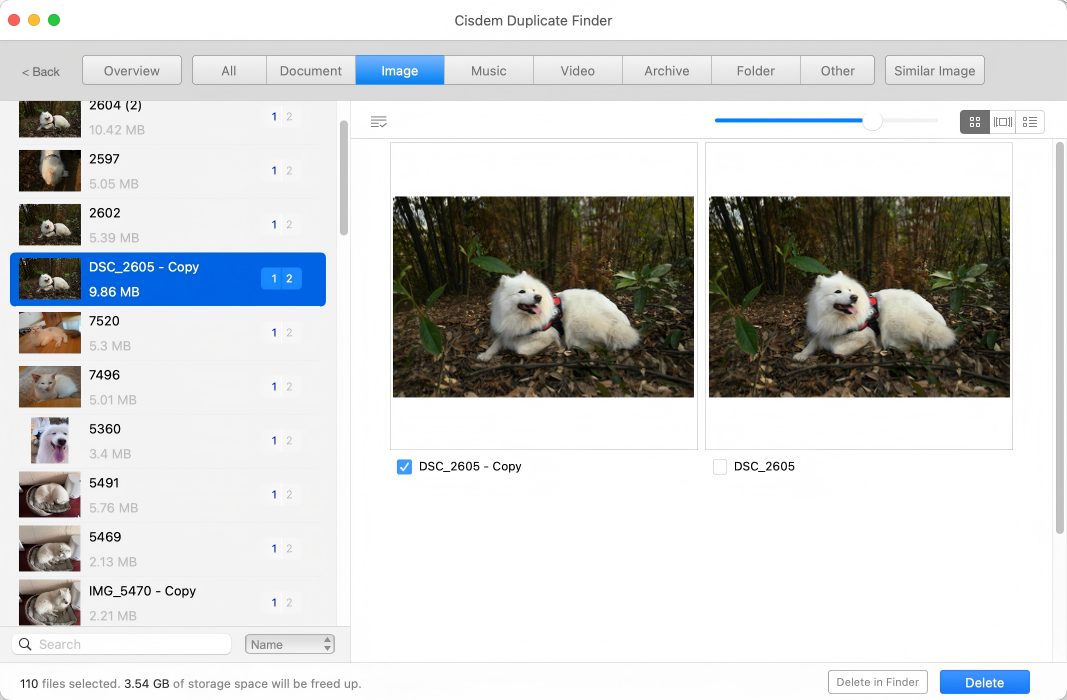This screenshot has height=700, width=1067.
Task: Switch to the side-by-side comparison view icon
Action: pyautogui.click(x=1002, y=121)
